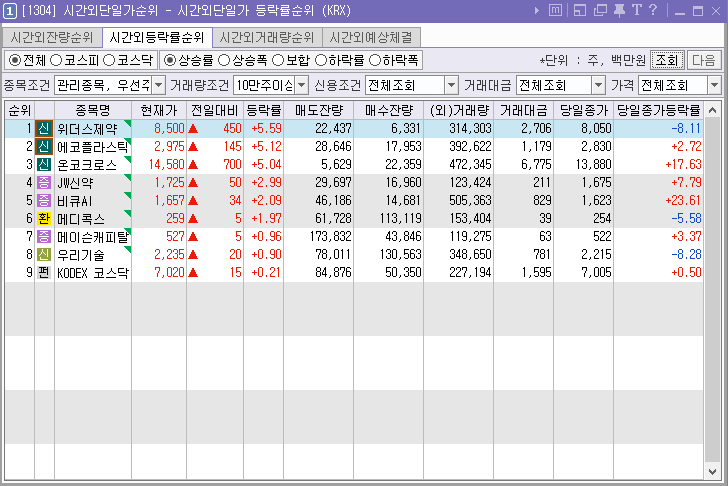Select the 전체 market radio button

[15, 60]
